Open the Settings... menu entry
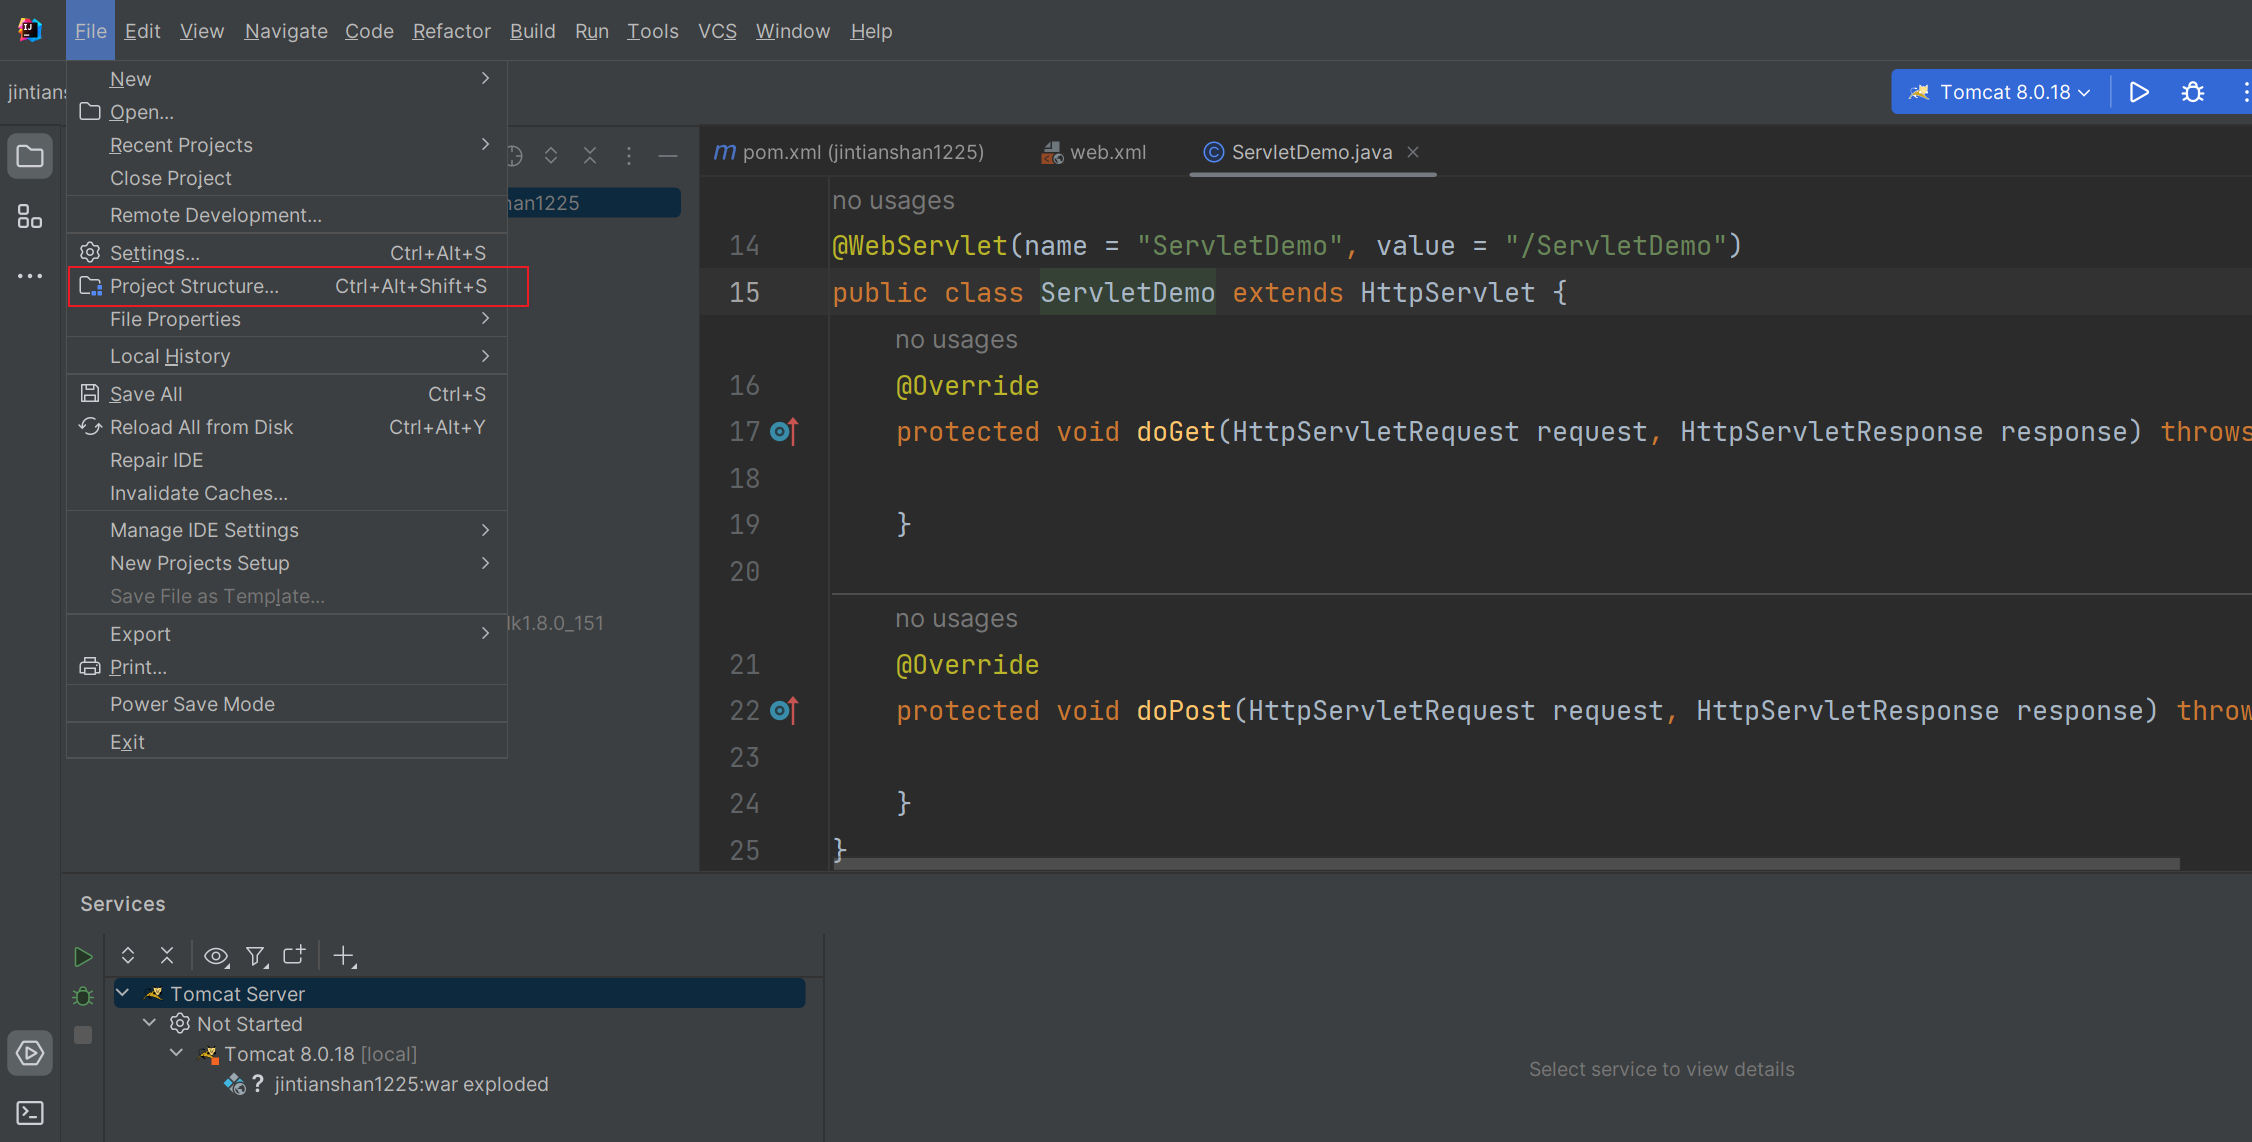The height and width of the screenshot is (1142, 2252). tap(154, 253)
